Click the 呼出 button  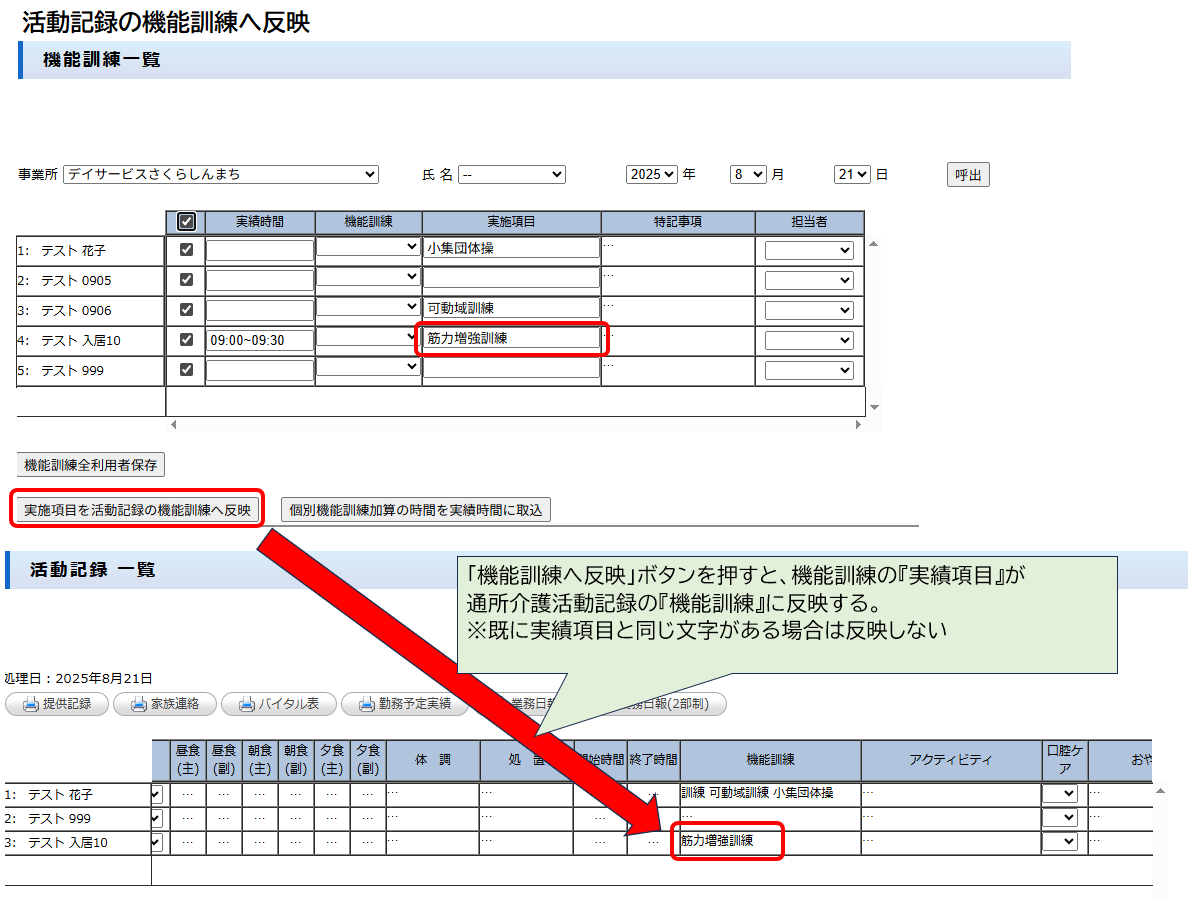[x=967, y=175]
